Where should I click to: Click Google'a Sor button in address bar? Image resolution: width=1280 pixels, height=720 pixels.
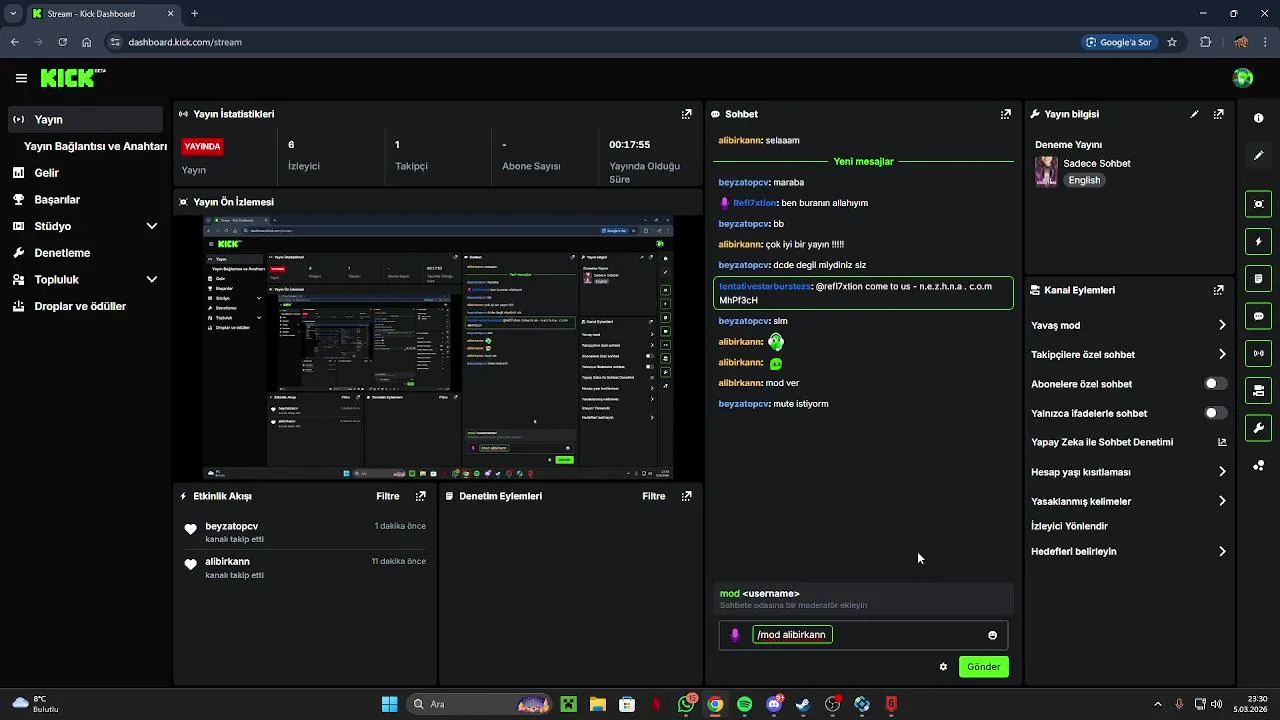1118,42
